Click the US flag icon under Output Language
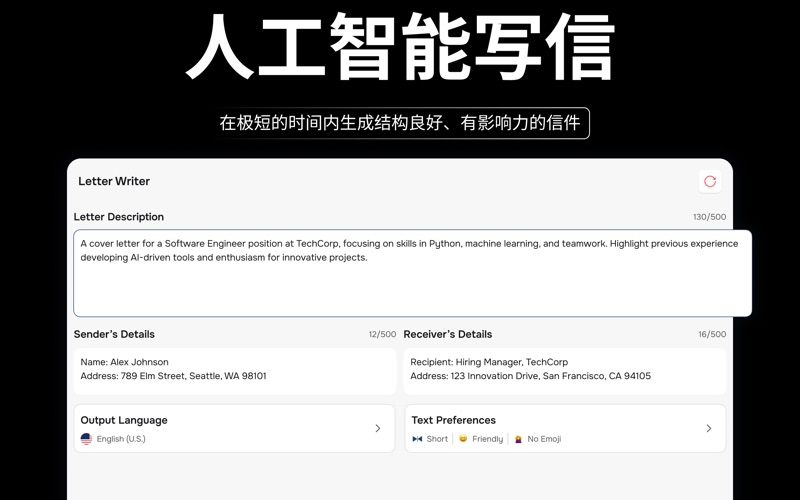The width and height of the screenshot is (800, 500). (86, 439)
